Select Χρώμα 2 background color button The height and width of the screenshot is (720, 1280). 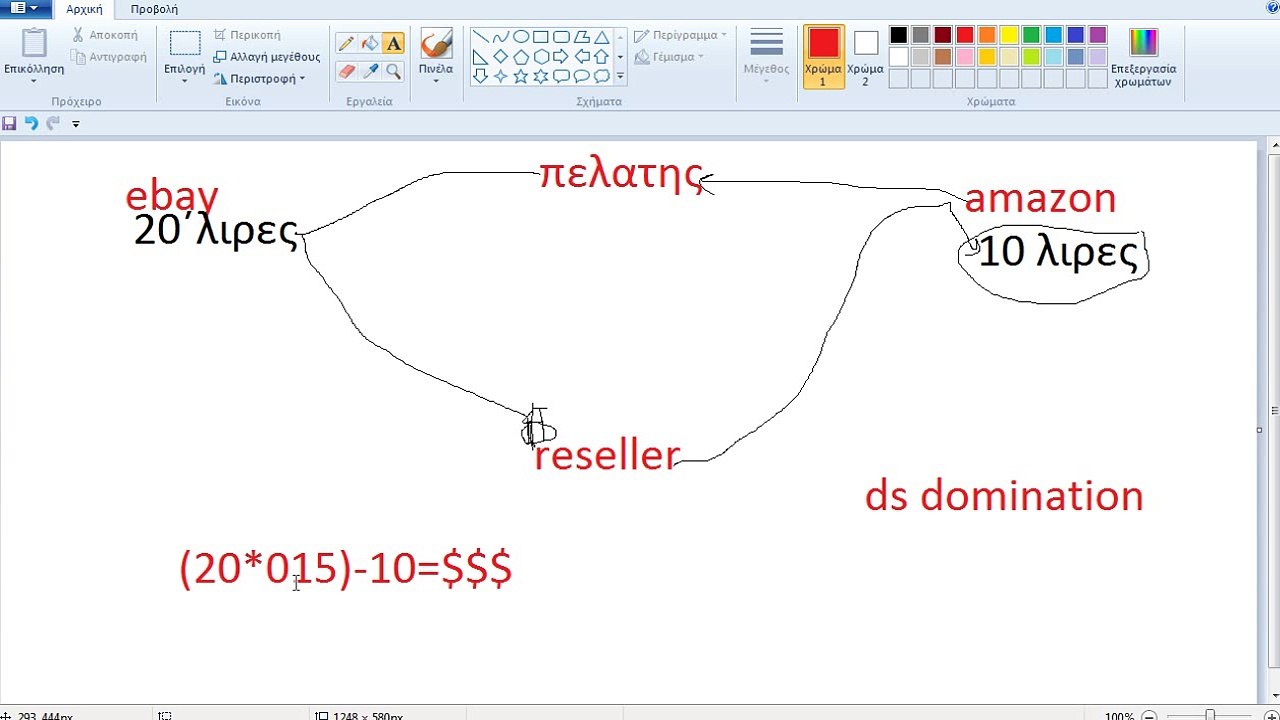pyautogui.click(x=866, y=56)
